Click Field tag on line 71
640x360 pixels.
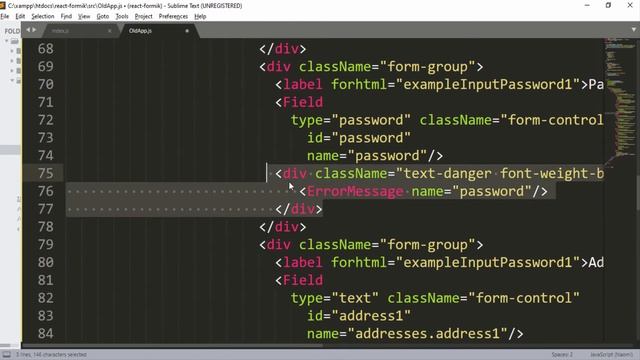click(303, 102)
